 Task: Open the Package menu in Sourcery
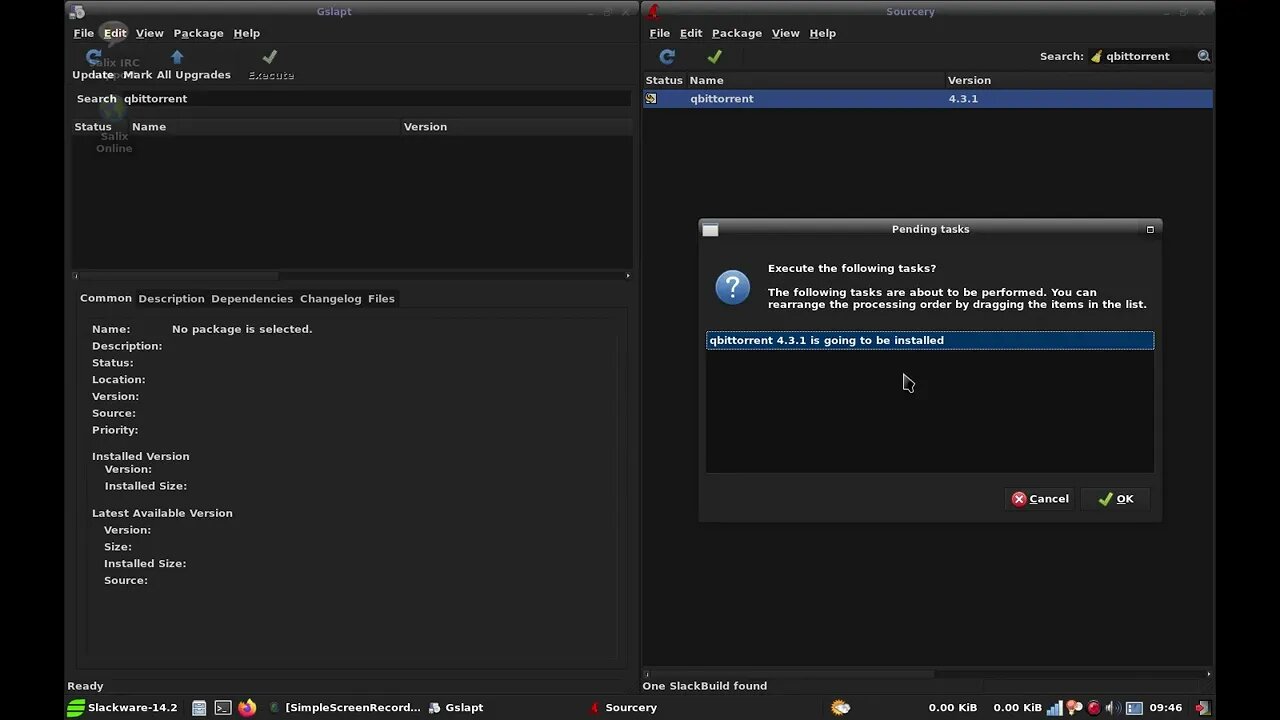[x=737, y=33]
